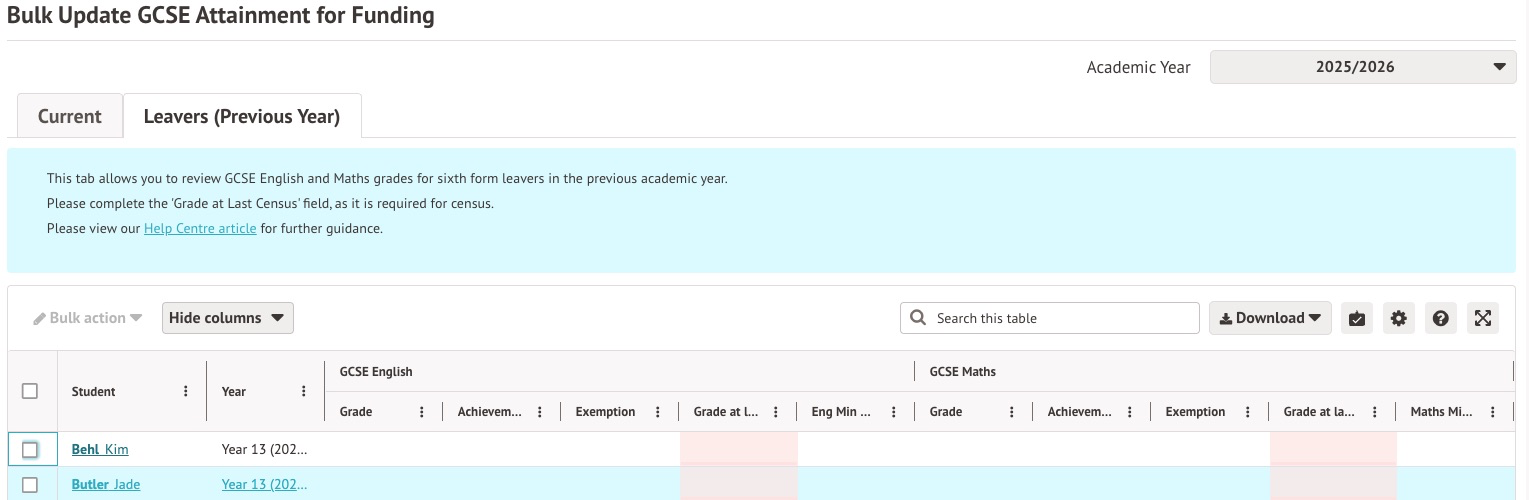Image resolution: width=1529 pixels, height=500 pixels.
Task: Open Student column three-dot menu
Action: click(185, 391)
